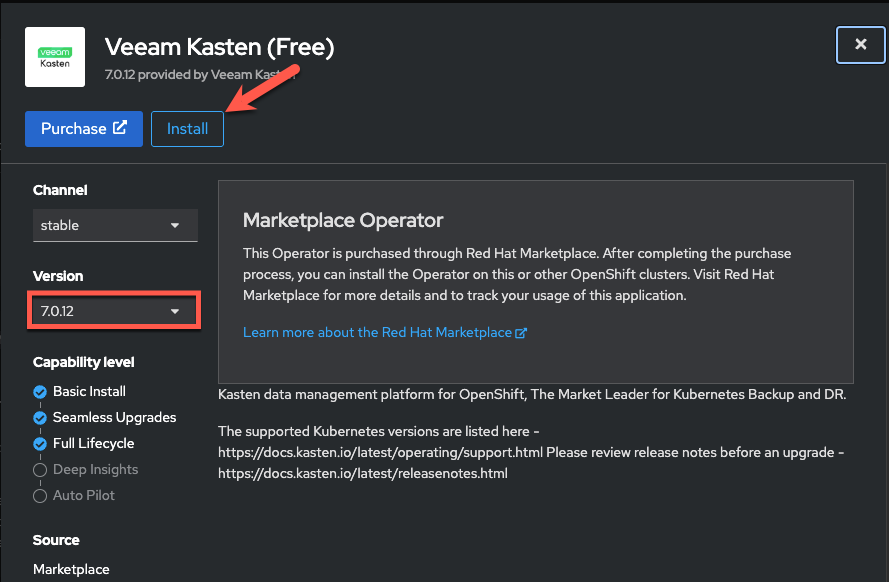Click the Install button
Screen dimensions: 889x582
point(187,129)
